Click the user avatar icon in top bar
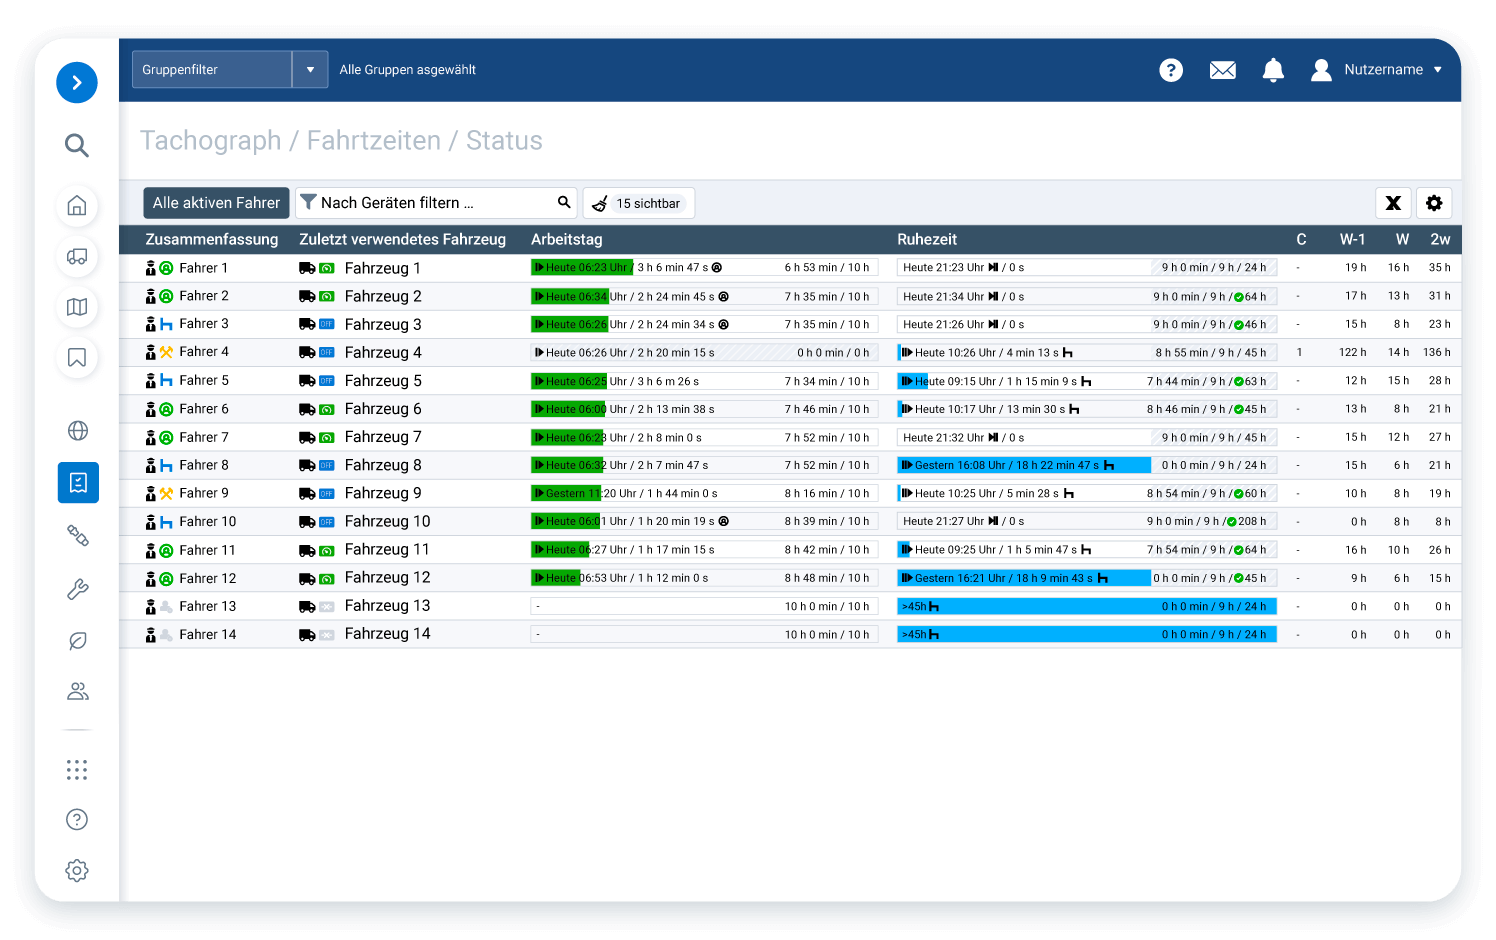This screenshot has height=940, width=1496. point(1321,70)
